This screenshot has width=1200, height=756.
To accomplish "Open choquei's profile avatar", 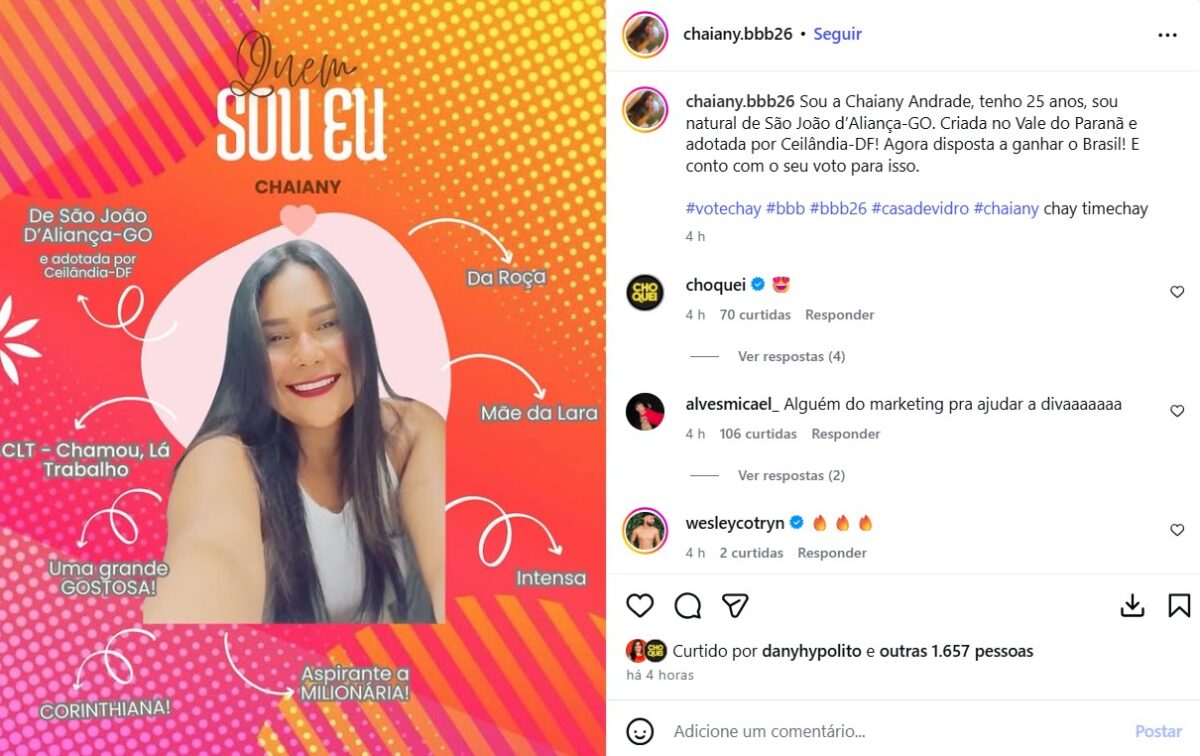I will (x=645, y=292).
